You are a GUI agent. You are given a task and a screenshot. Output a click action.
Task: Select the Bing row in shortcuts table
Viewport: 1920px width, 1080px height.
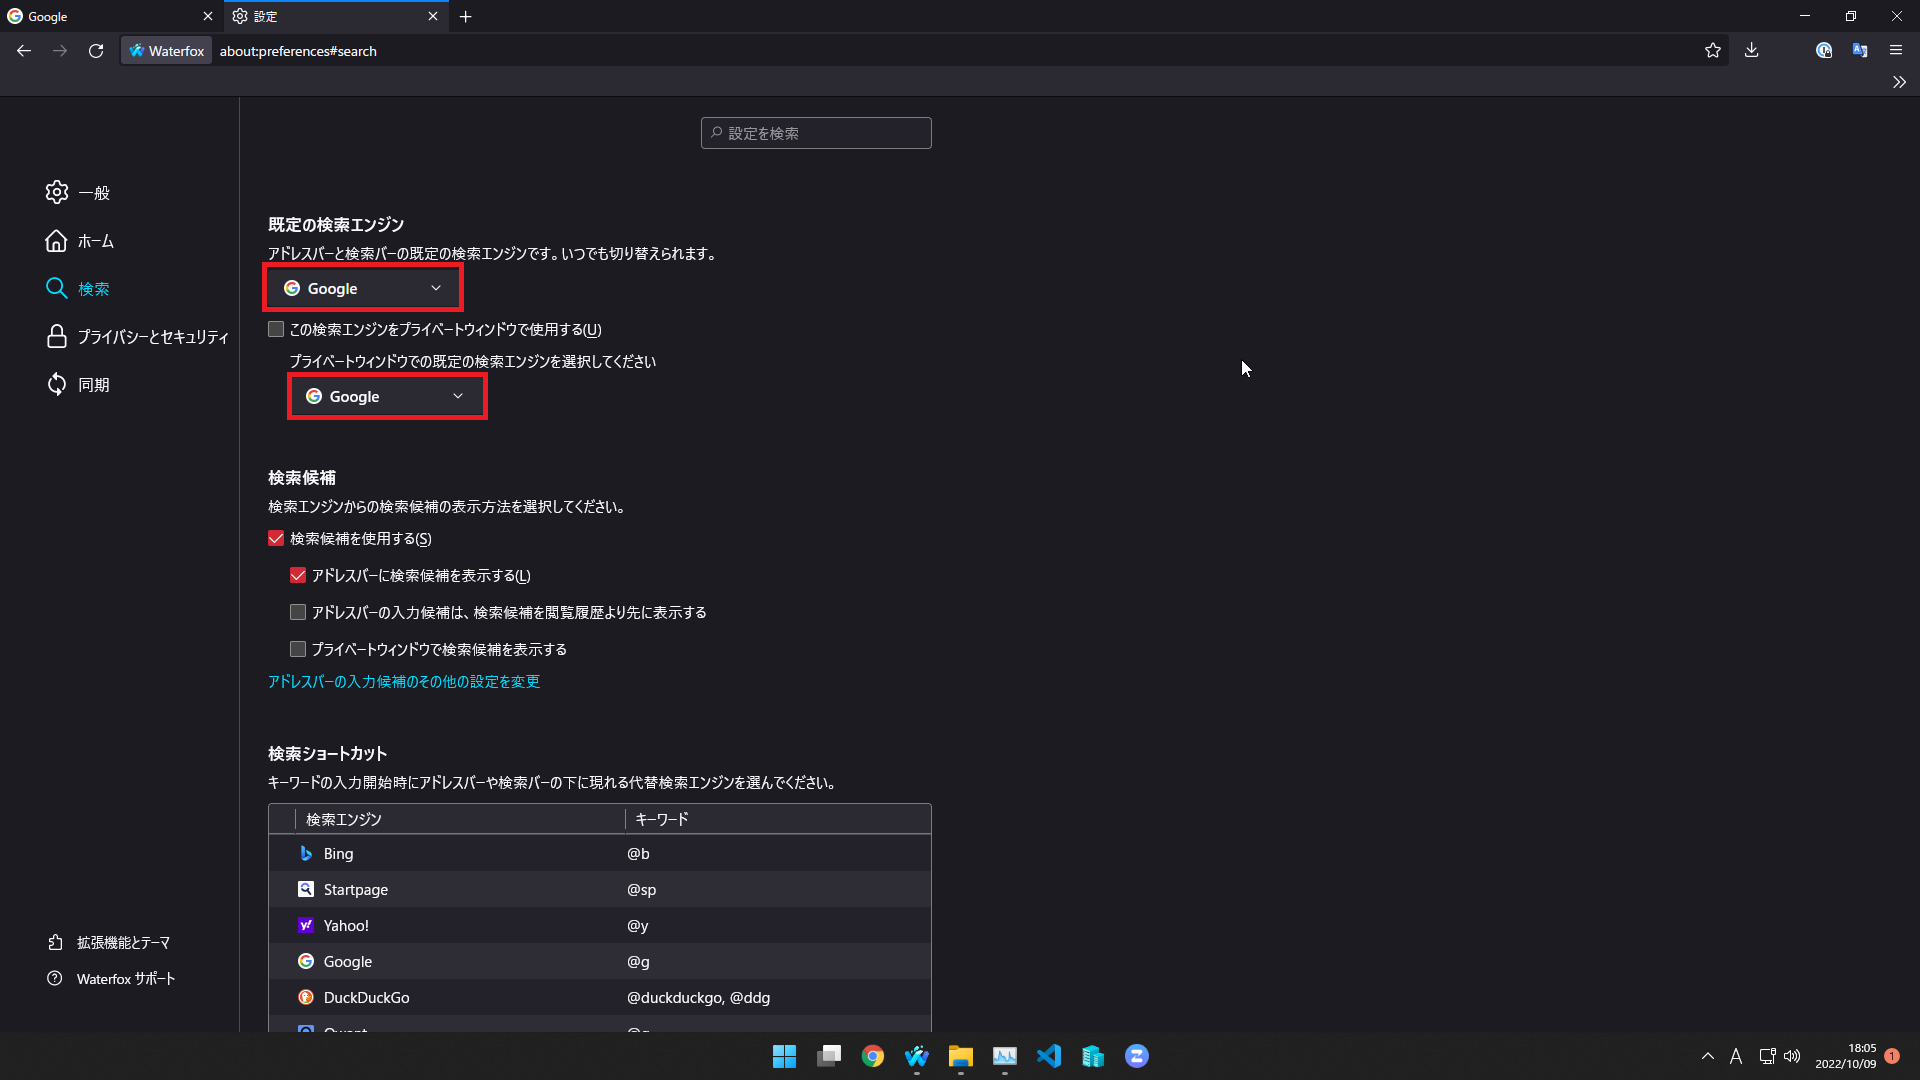tap(600, 853)
